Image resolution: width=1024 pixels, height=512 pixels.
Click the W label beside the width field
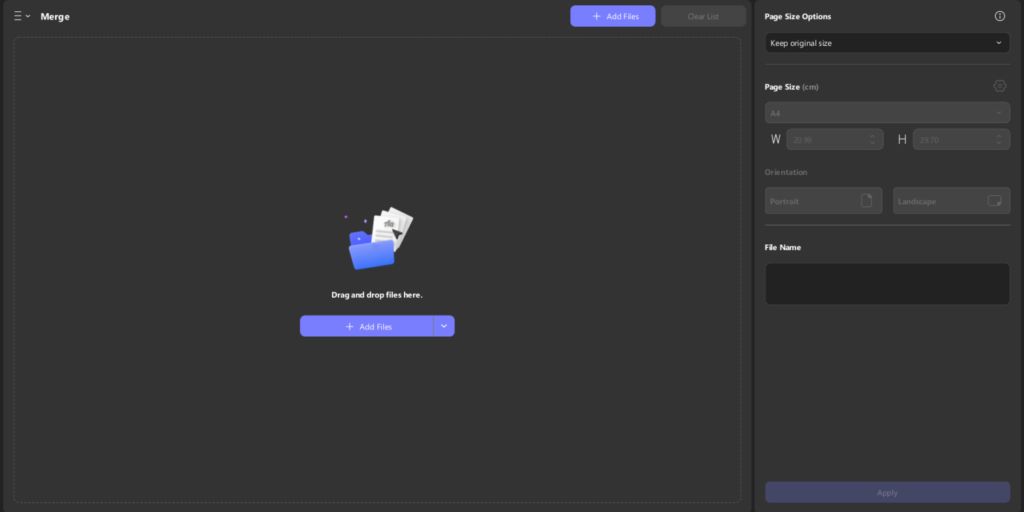tap(775, 140)
